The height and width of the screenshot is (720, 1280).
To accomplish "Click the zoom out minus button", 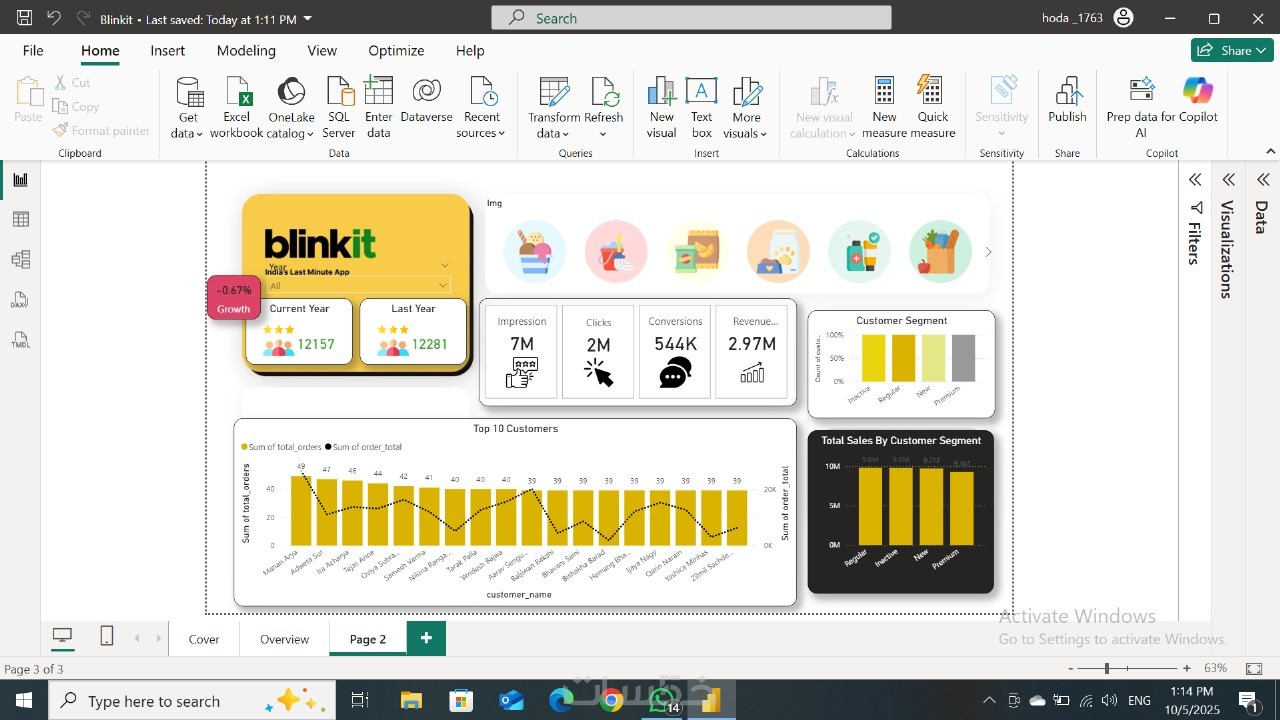I will tap(1071, 668).
